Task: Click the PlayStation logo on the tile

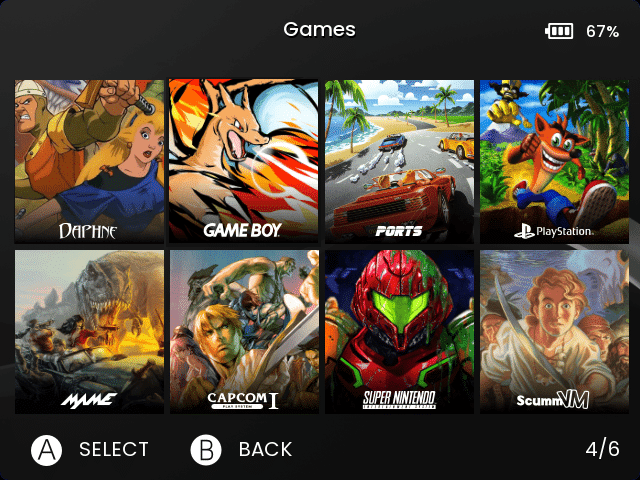Action: point(554,231)
